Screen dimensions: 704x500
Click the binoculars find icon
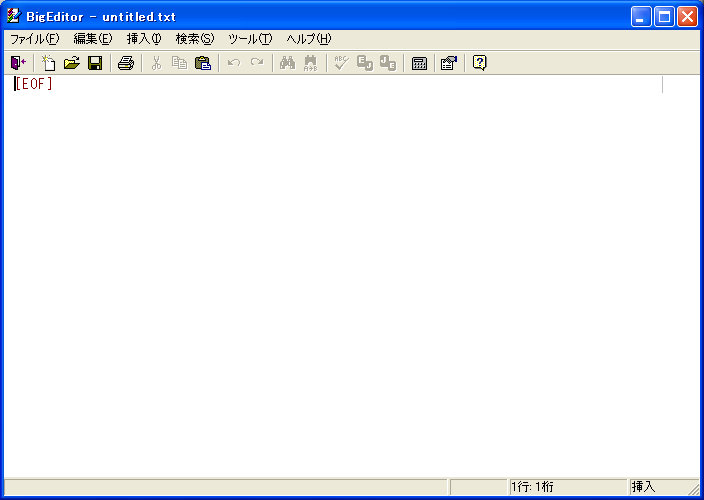(x=287, y=63)
